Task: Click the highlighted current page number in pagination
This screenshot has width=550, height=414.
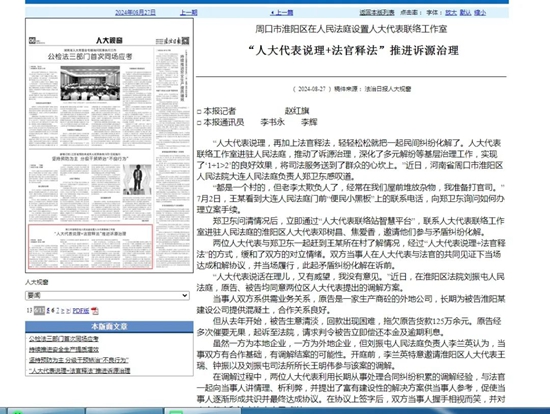Action: (x=39, y=310)
